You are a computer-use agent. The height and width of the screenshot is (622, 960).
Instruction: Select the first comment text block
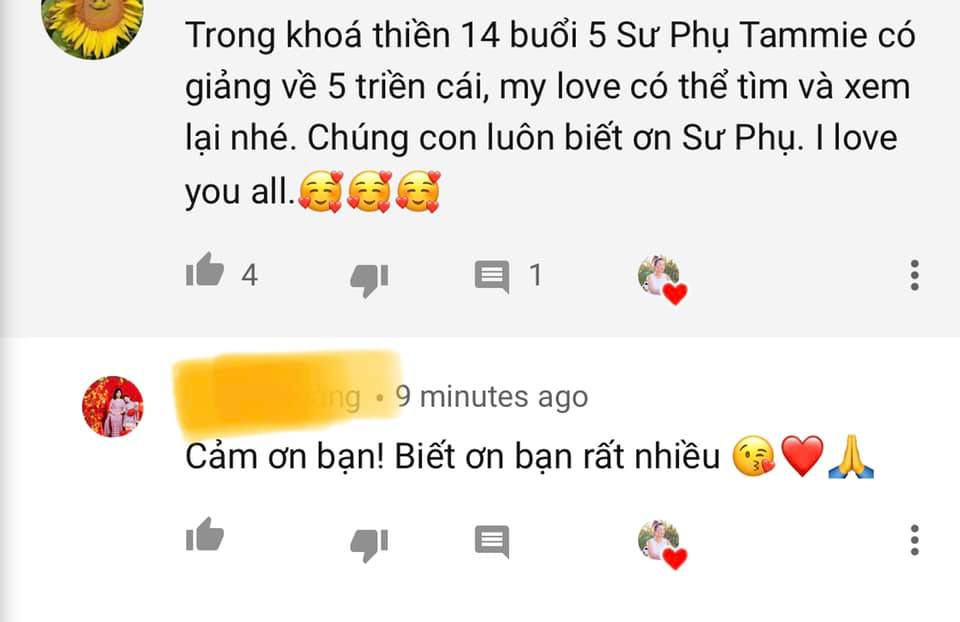point(550,115)
